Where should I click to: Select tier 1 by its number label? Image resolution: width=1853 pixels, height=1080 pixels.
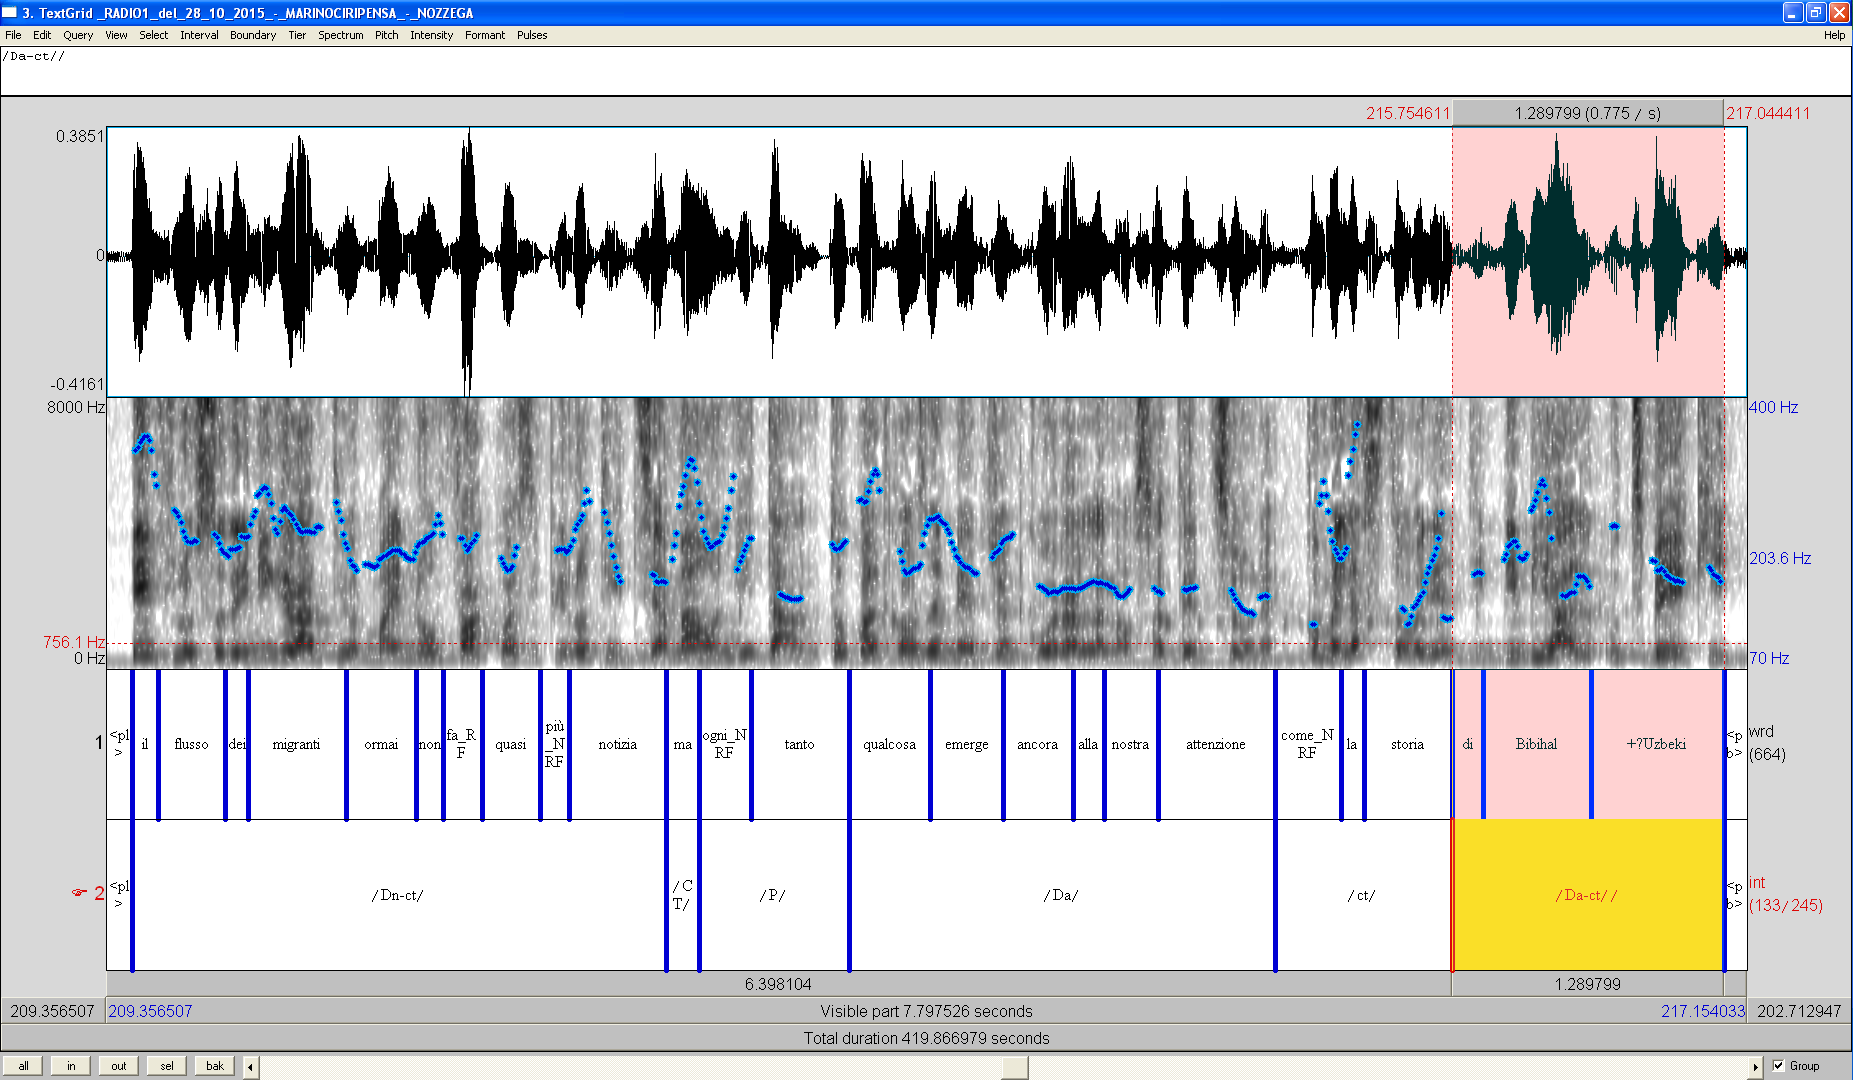coord(98,742)
